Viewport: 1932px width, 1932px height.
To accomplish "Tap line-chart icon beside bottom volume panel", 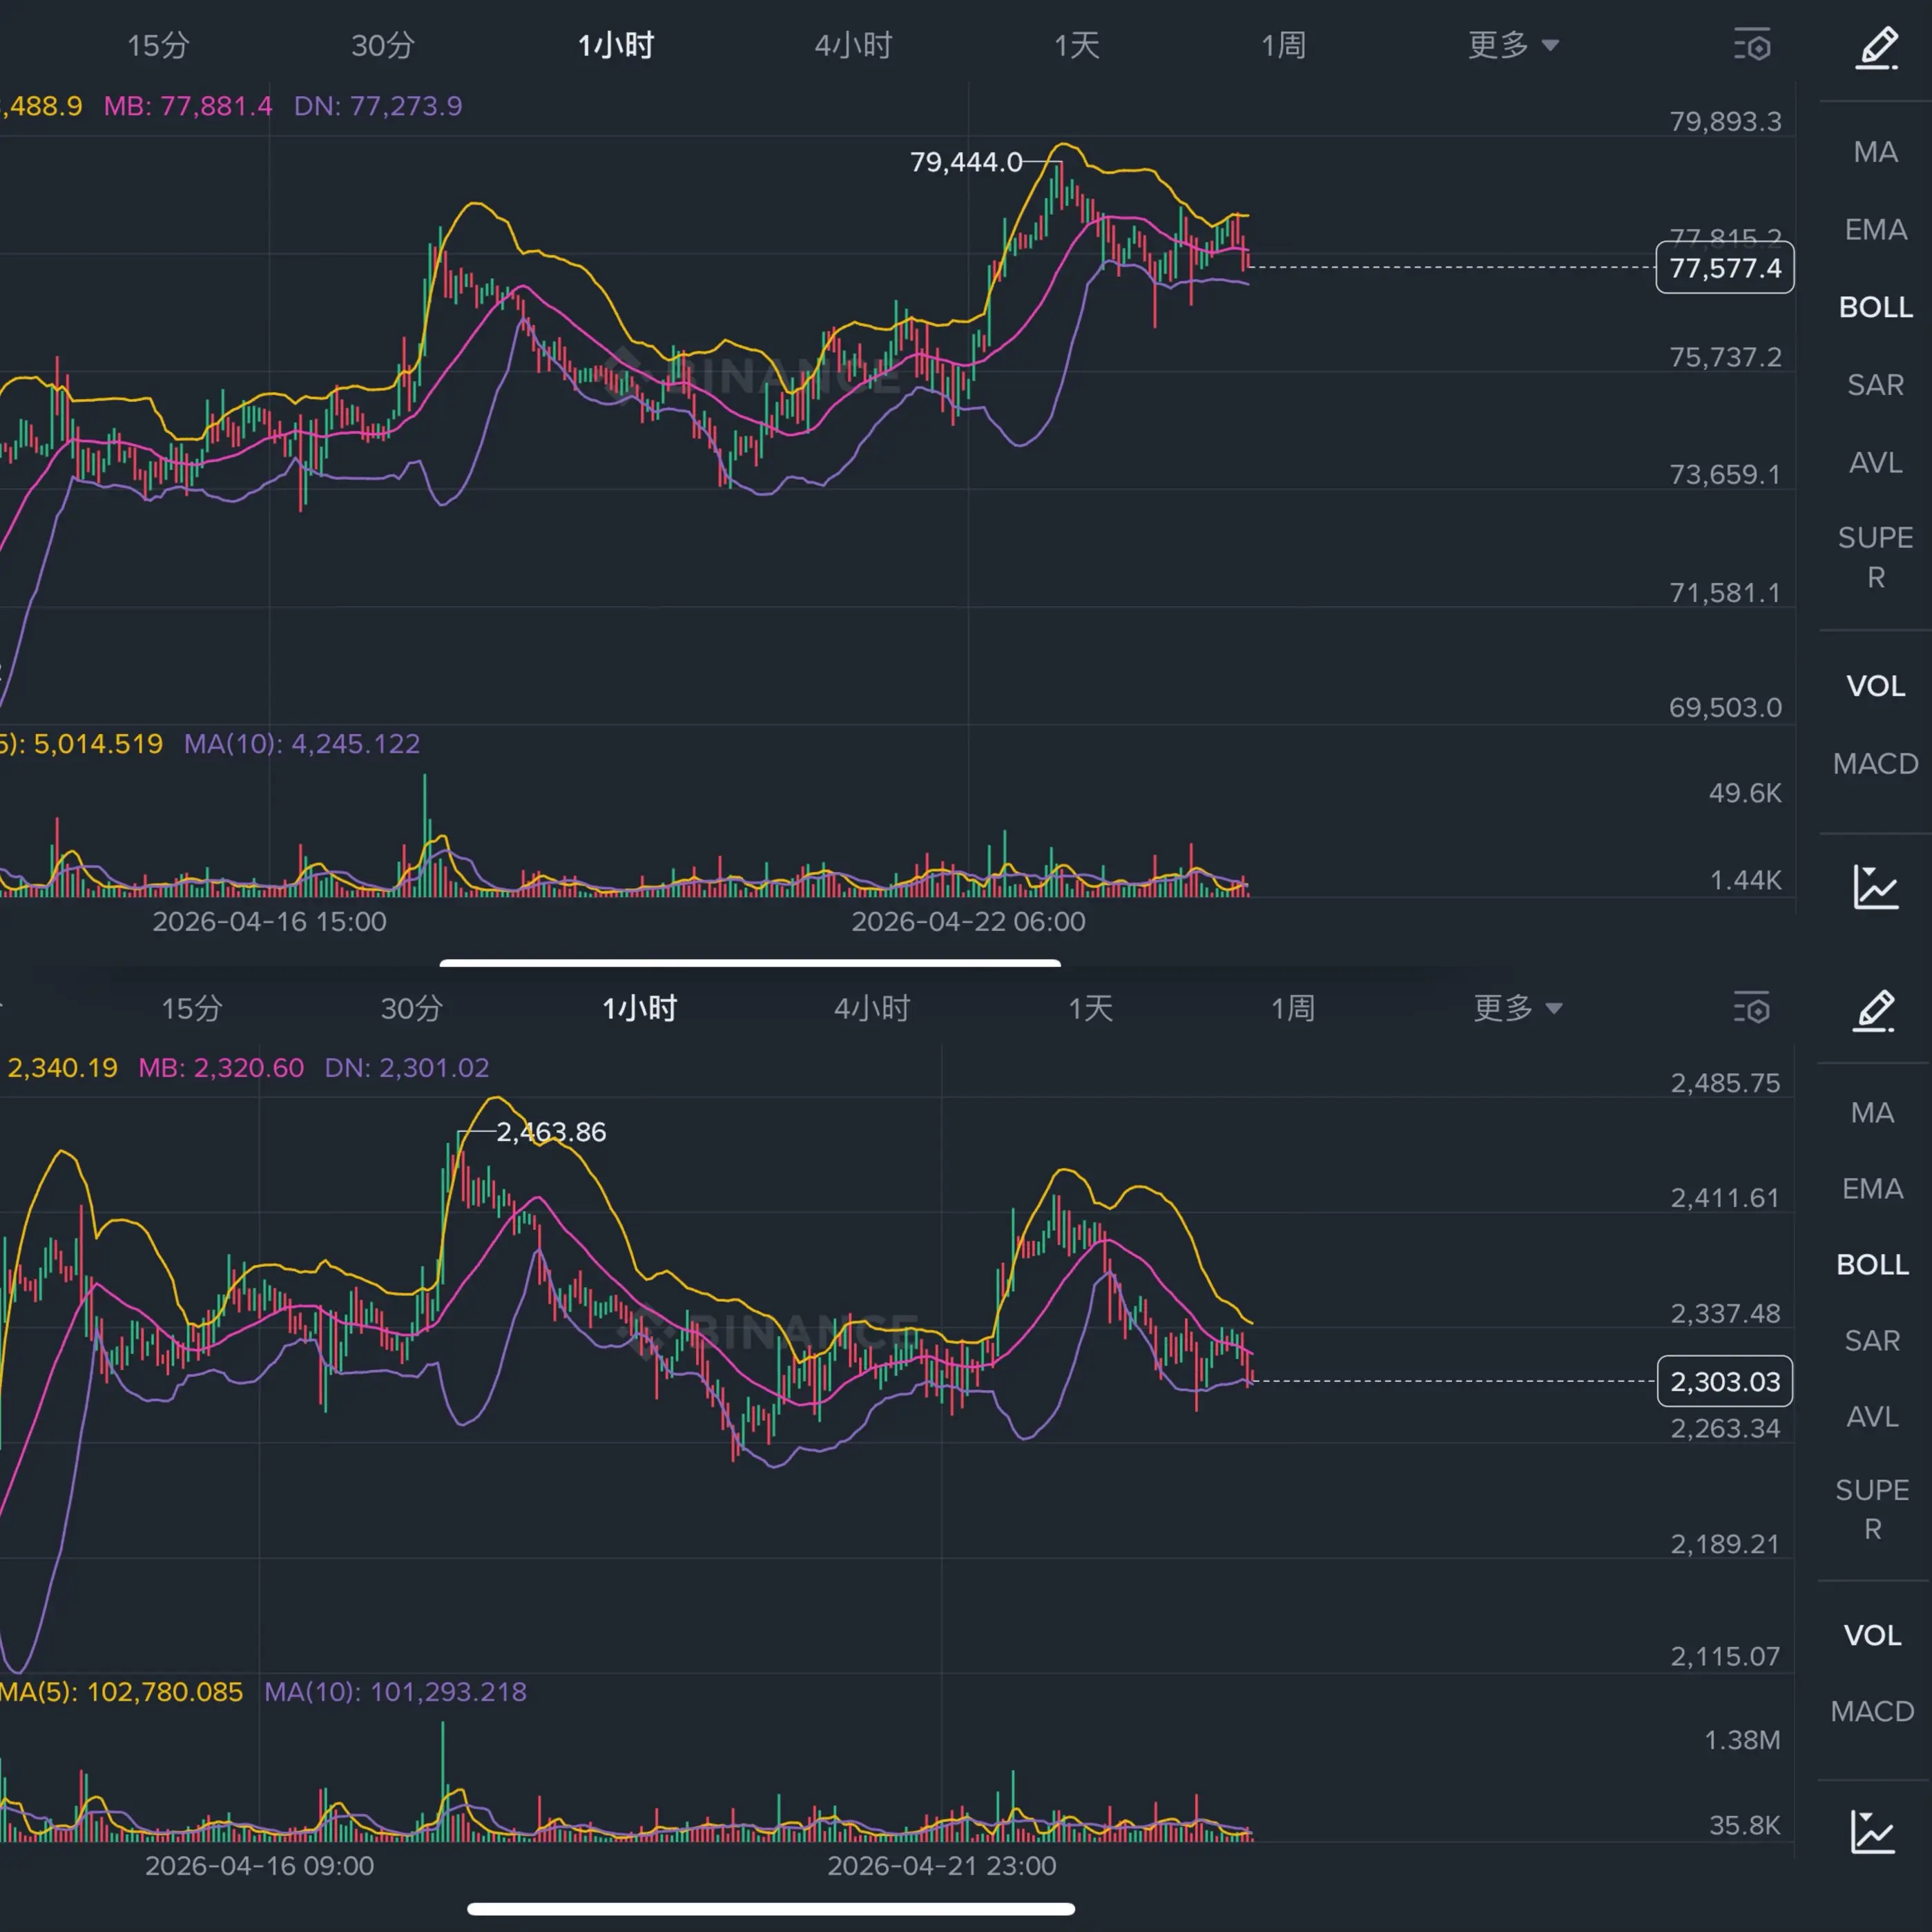I will tap(1872, 1831).
